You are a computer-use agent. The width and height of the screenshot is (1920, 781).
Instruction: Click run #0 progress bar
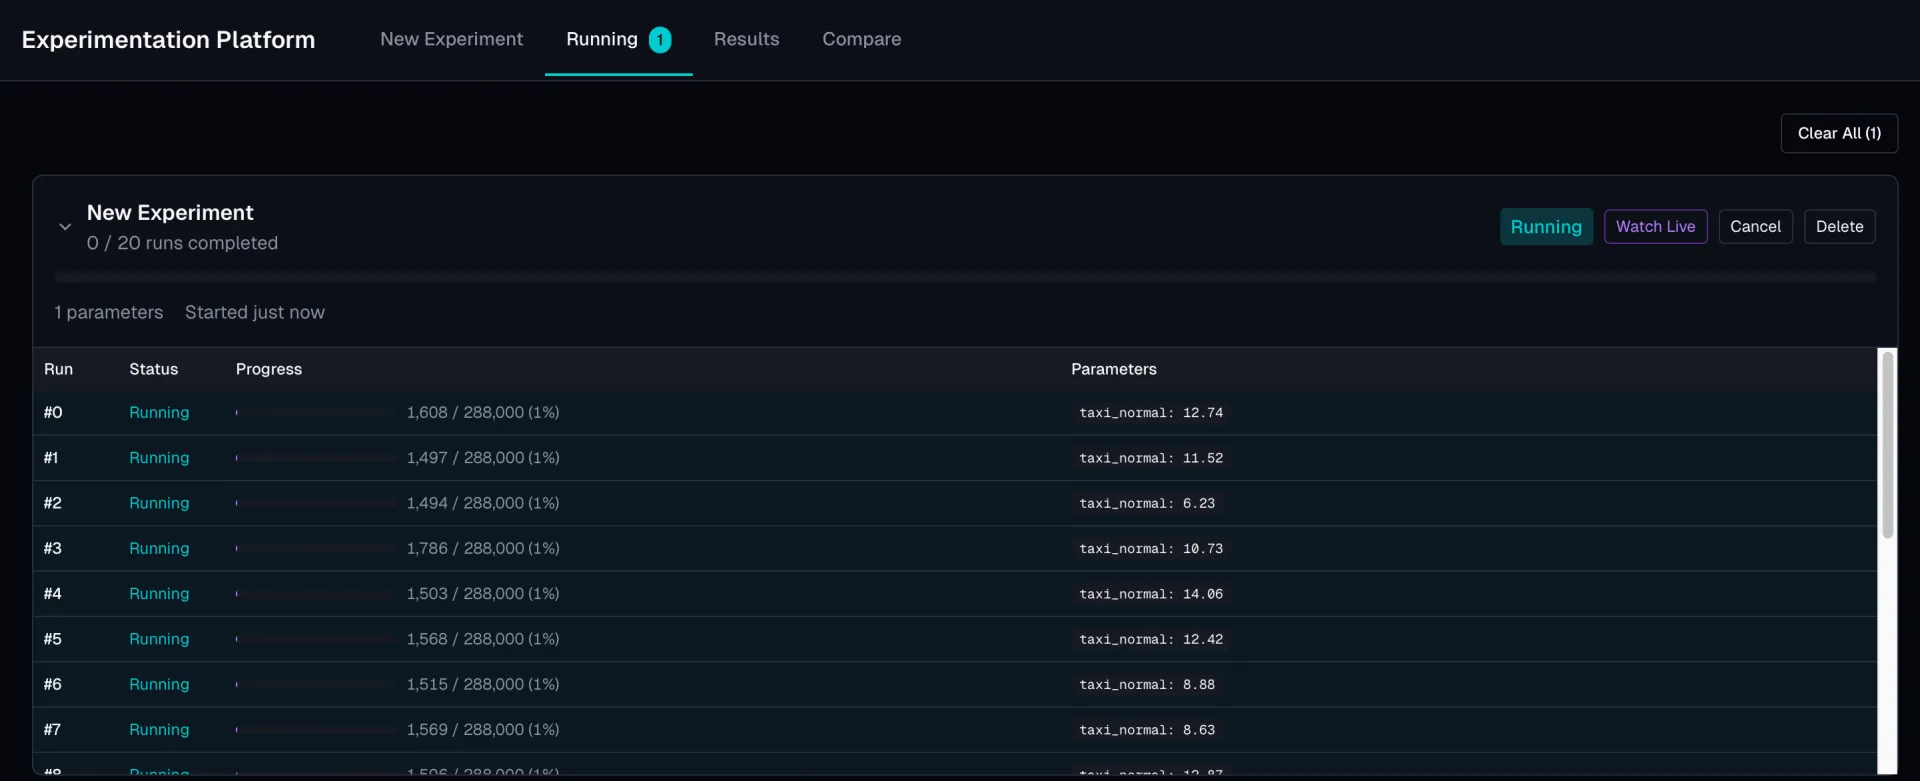316,413
